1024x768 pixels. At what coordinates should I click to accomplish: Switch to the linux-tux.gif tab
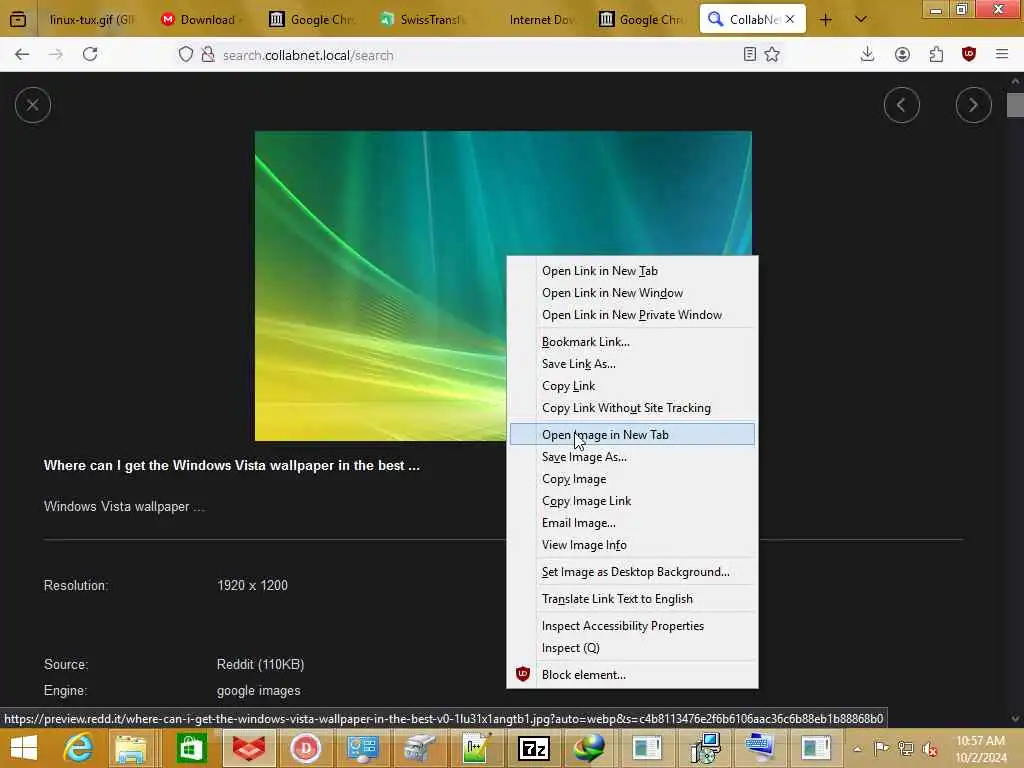point(92,20)
